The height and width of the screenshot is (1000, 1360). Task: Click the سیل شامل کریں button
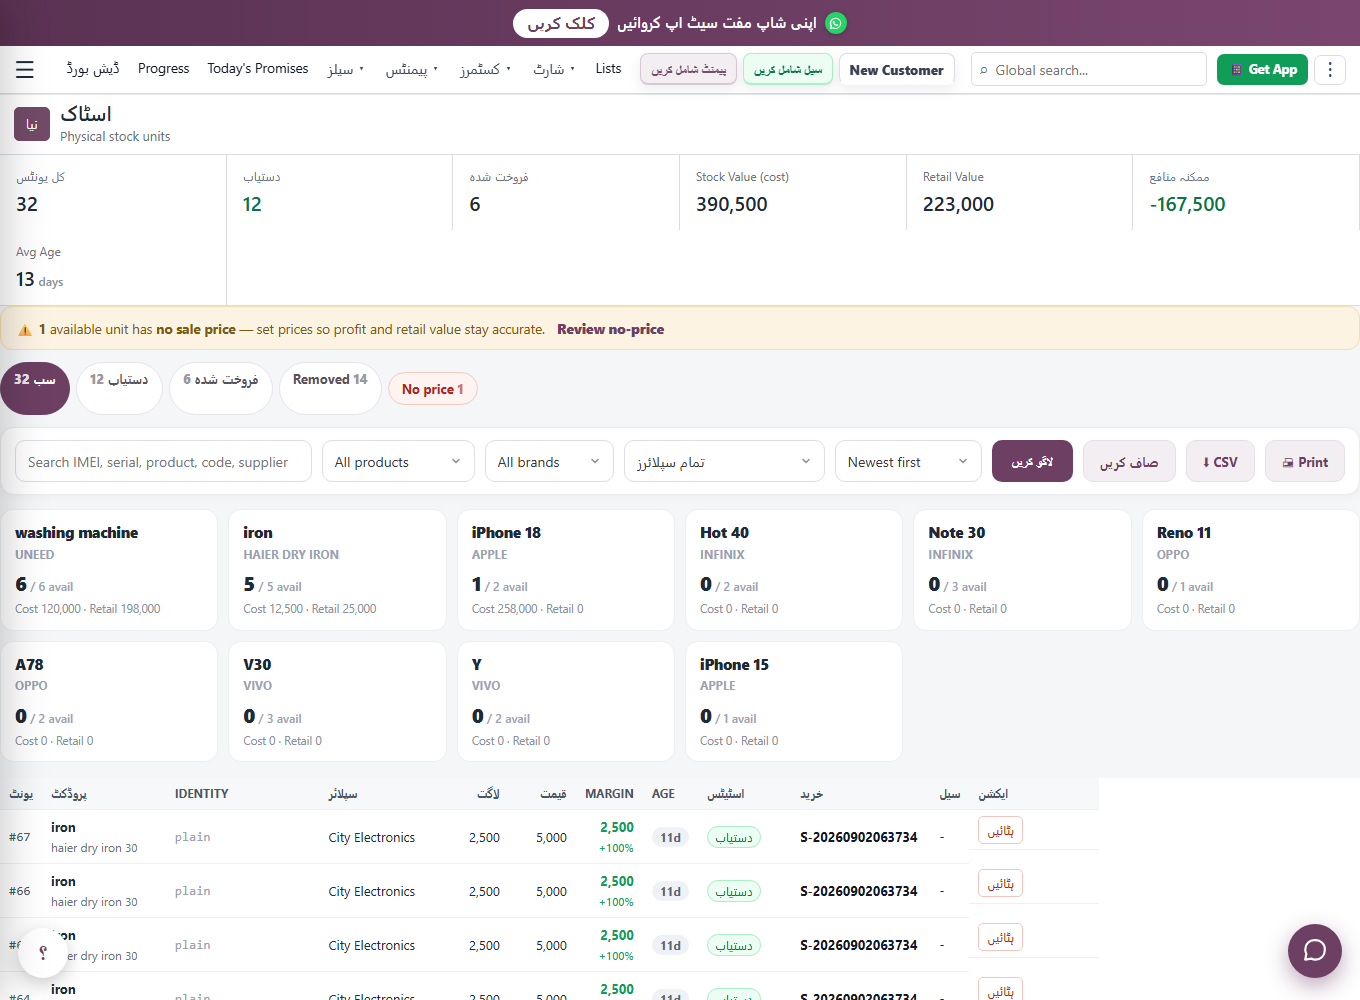pyautogui.click(x=788, y=69)
